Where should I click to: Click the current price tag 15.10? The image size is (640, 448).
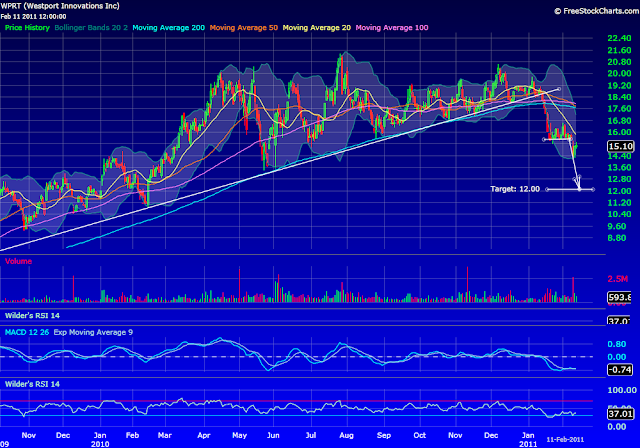point(620,146)
